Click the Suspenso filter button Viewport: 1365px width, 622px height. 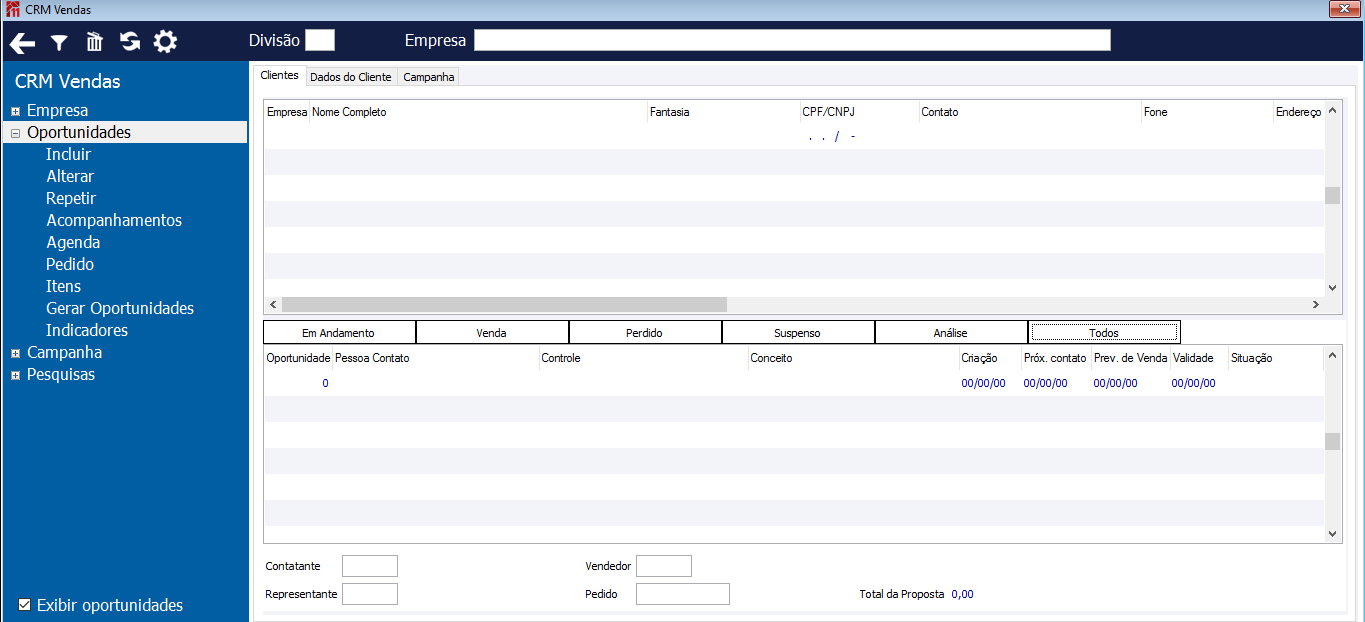798,333
